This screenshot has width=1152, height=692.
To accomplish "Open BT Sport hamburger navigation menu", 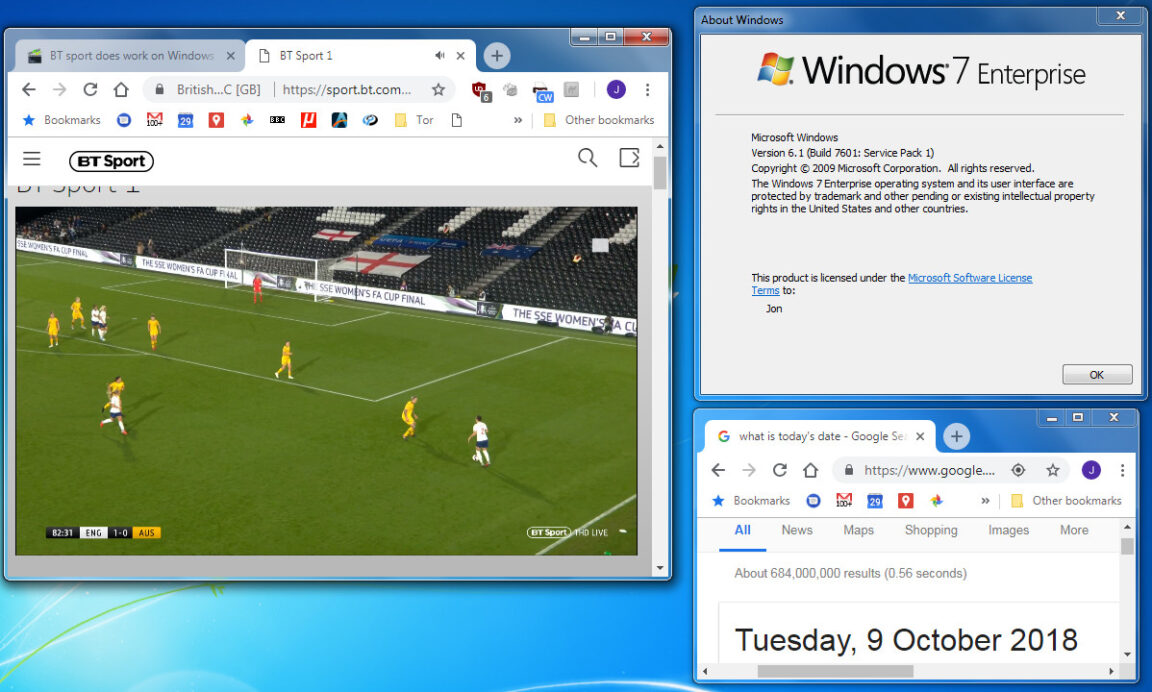I will coord(32,159).
